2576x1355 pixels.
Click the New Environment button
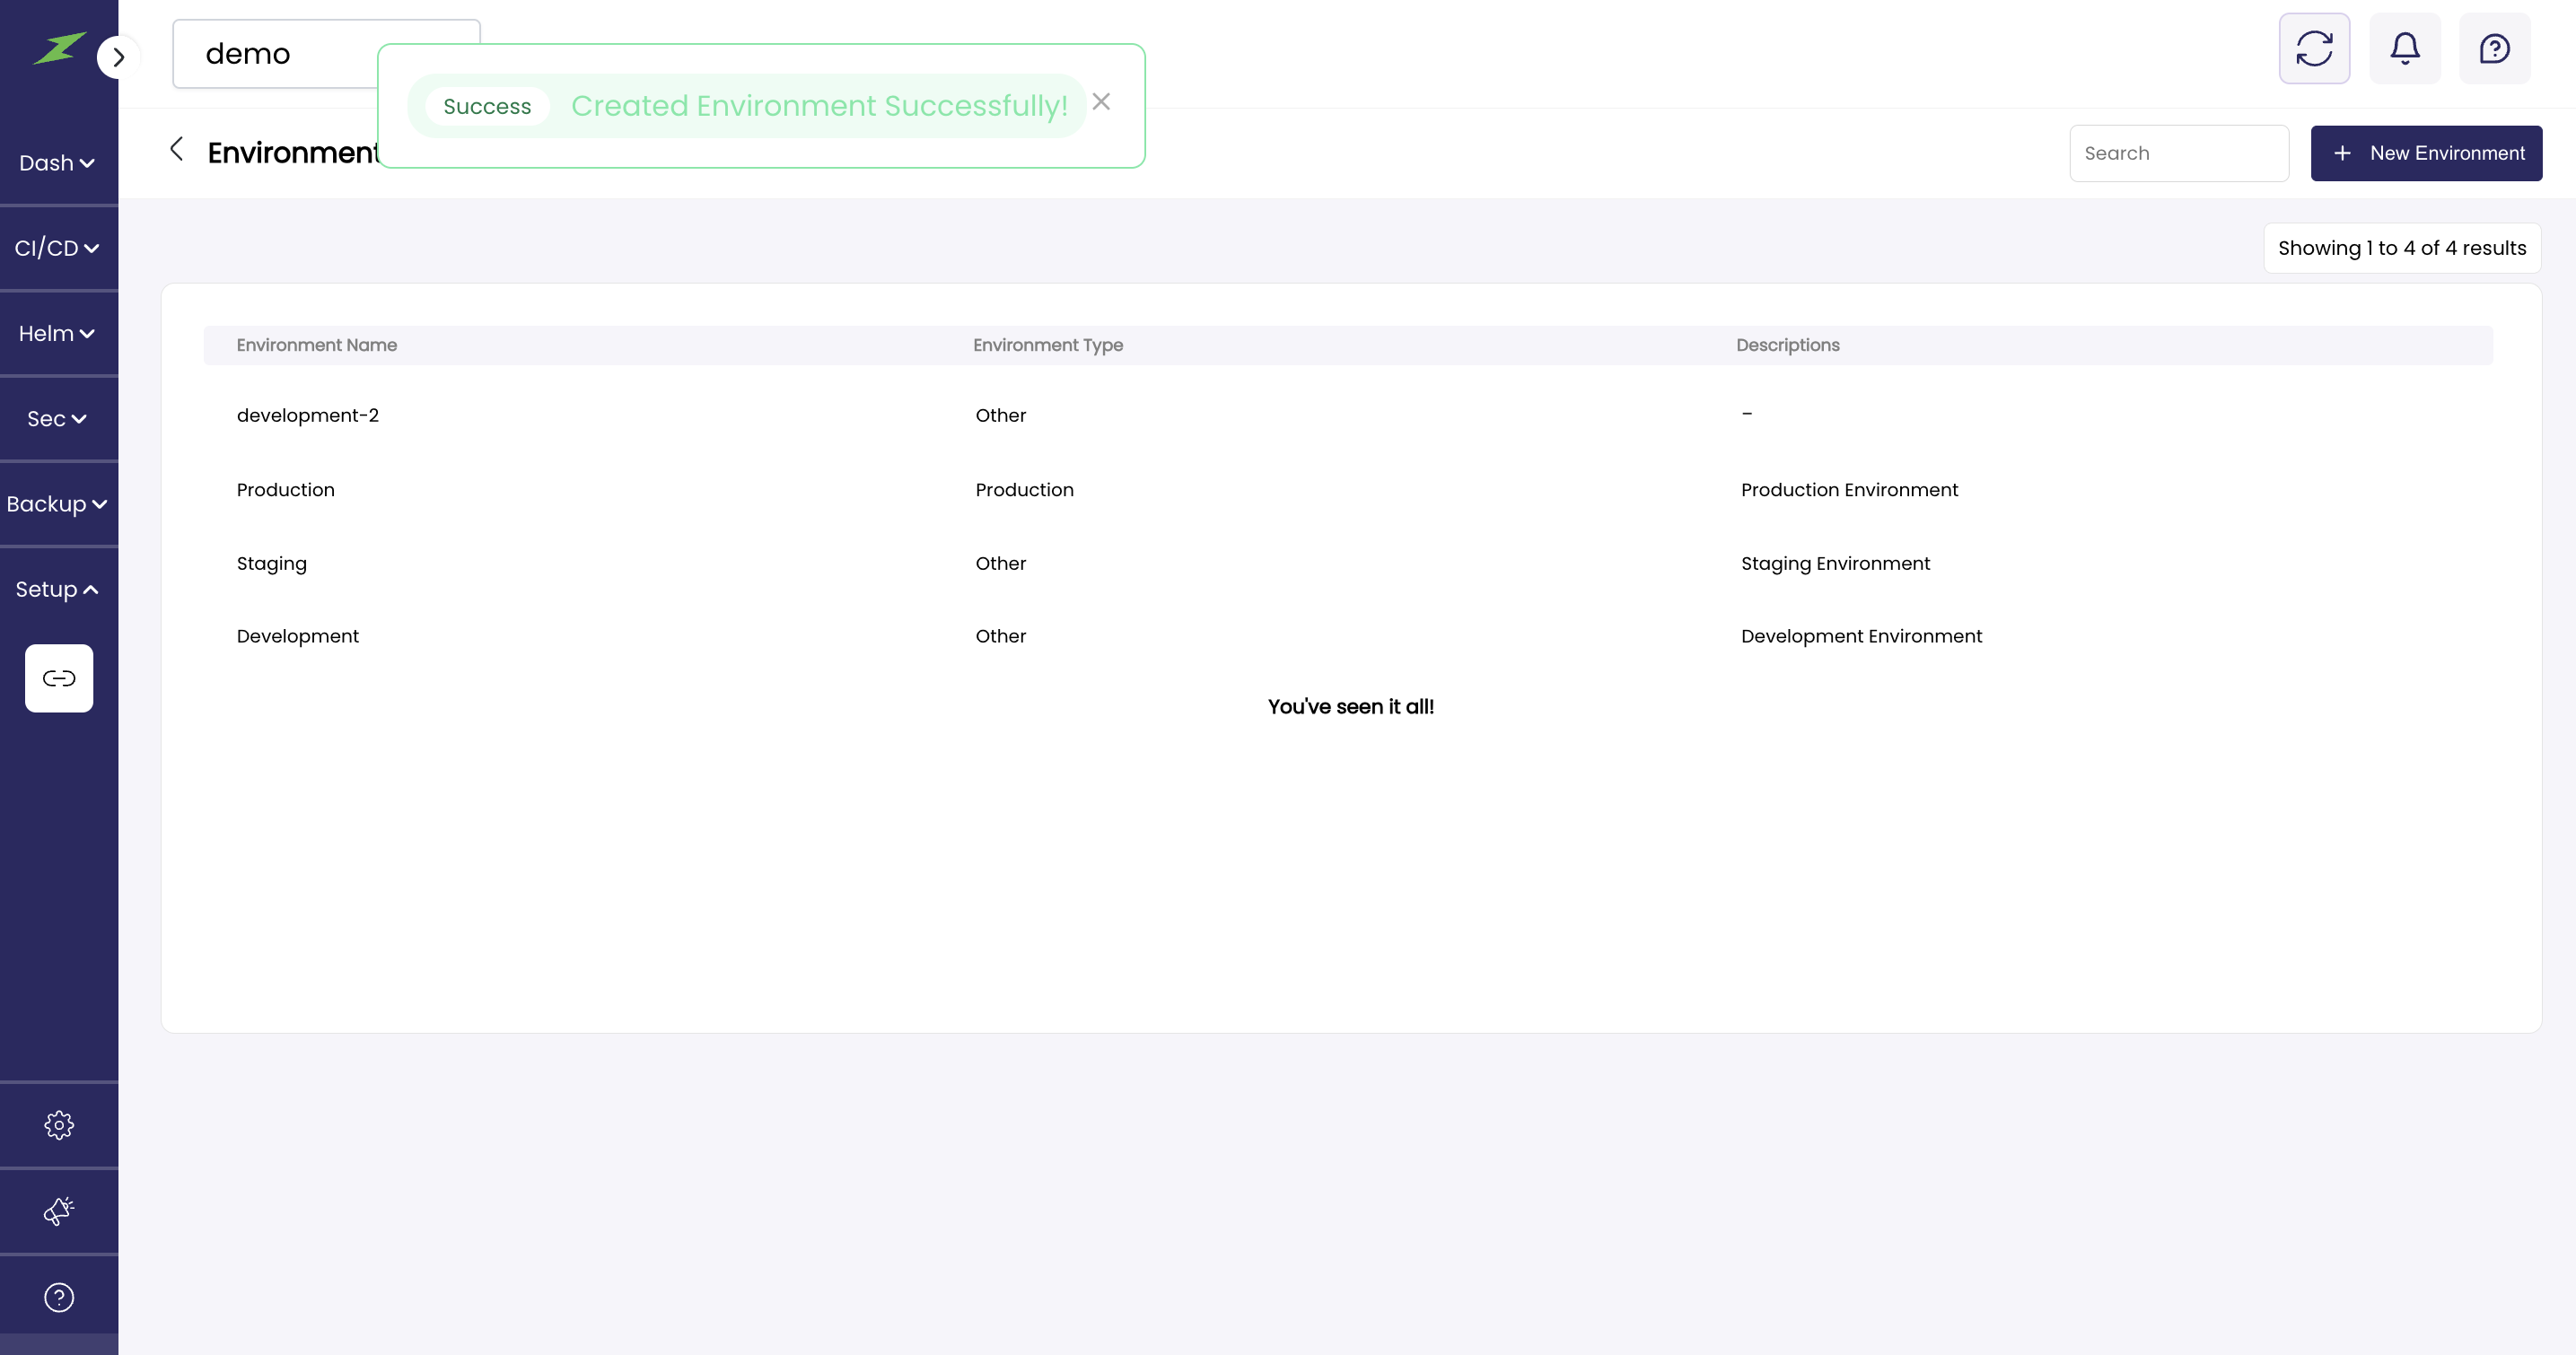2426,153
